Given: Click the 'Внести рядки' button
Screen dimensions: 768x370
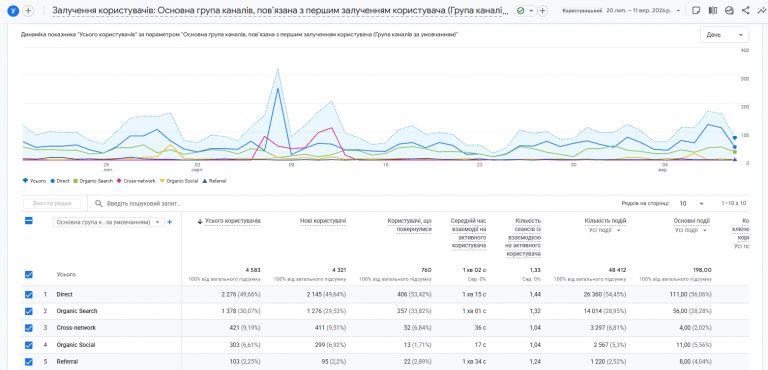Looking at the screenshot, I should (52, 203).
